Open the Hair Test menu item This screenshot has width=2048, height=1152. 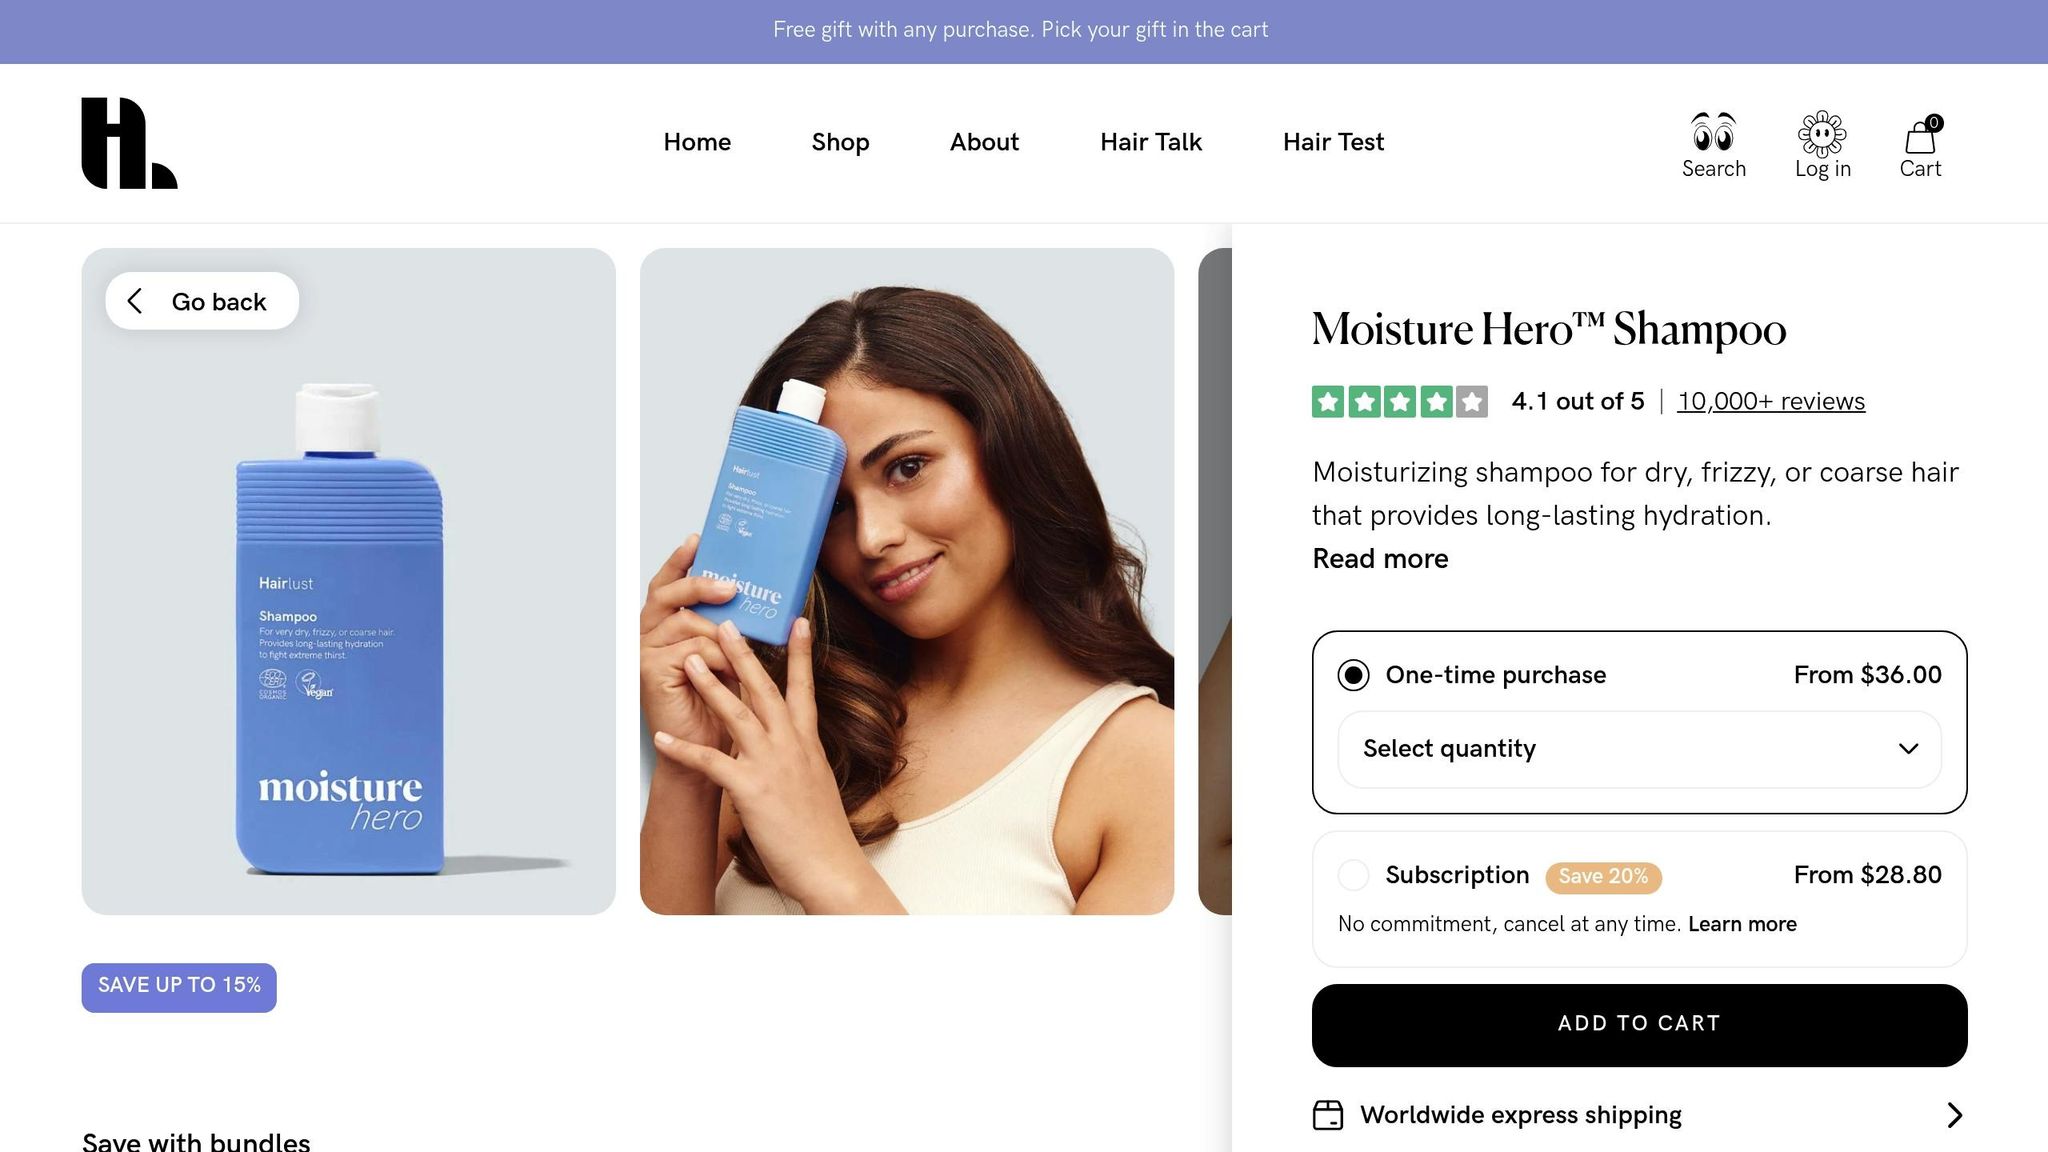pos(1333,142)
